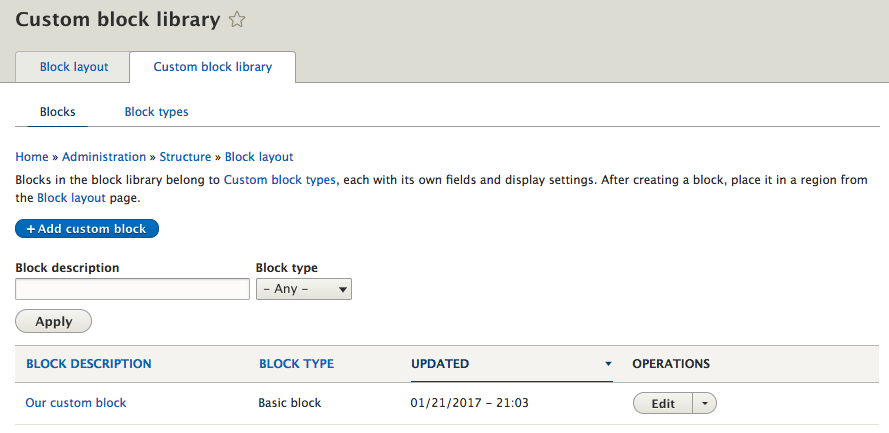Click the Apply filter button

point(54,321)
